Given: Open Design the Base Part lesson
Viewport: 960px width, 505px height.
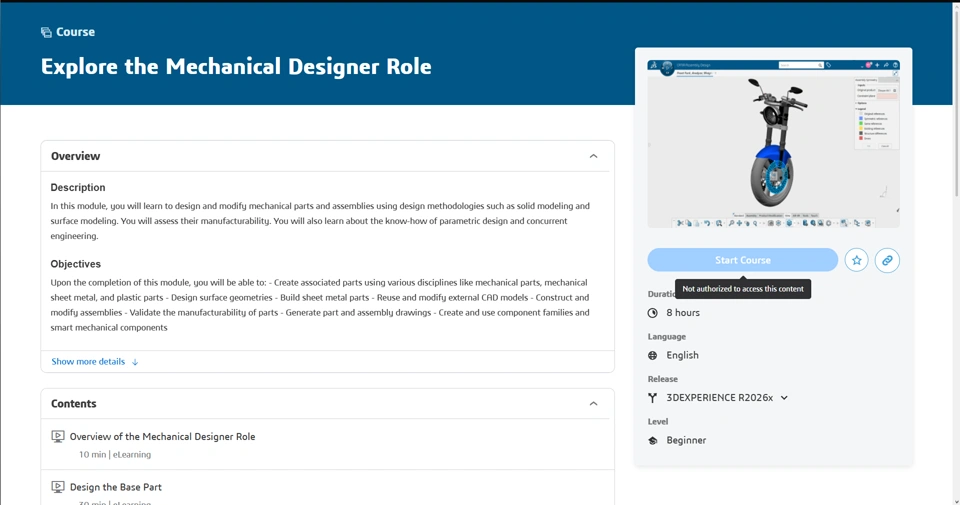Looking at the screenshot, I should pos(116,487).
